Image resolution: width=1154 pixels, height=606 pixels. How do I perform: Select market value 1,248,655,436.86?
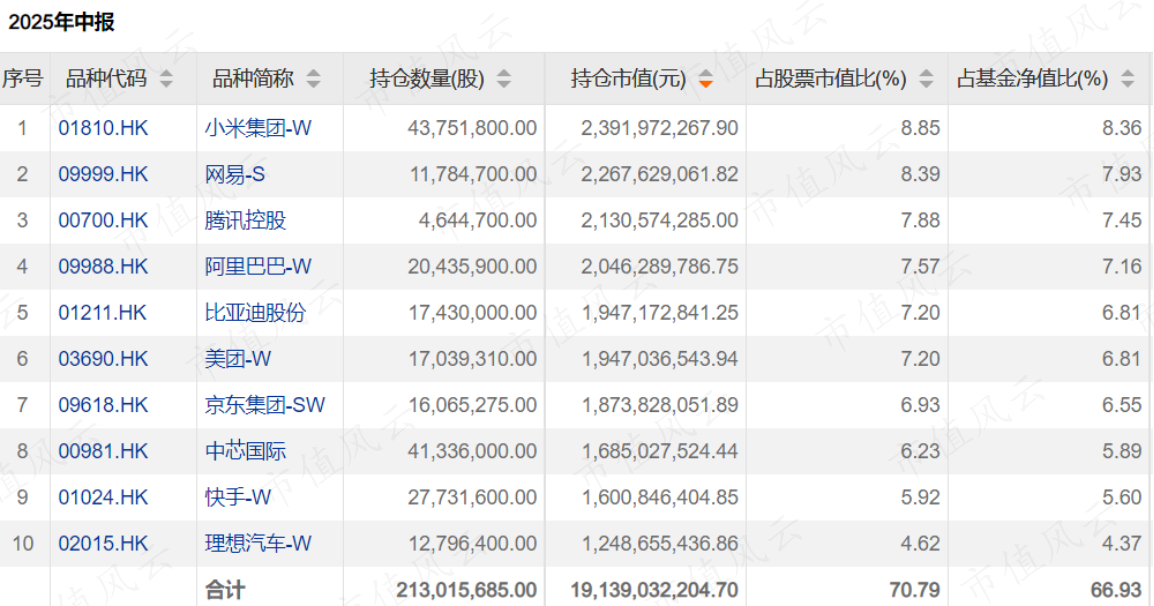(x=659, y=543)
